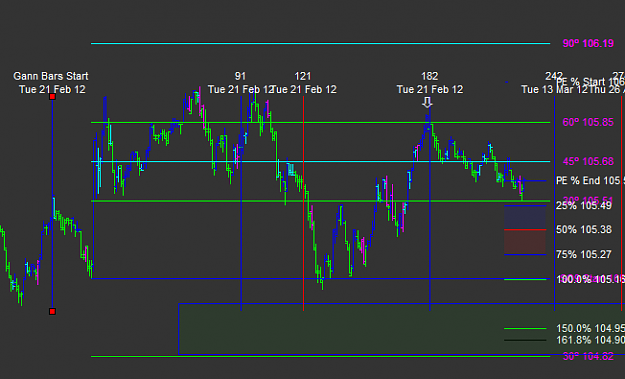
Task: Click the '30° 104.82' level label
Action: click(x=588, y=356)
